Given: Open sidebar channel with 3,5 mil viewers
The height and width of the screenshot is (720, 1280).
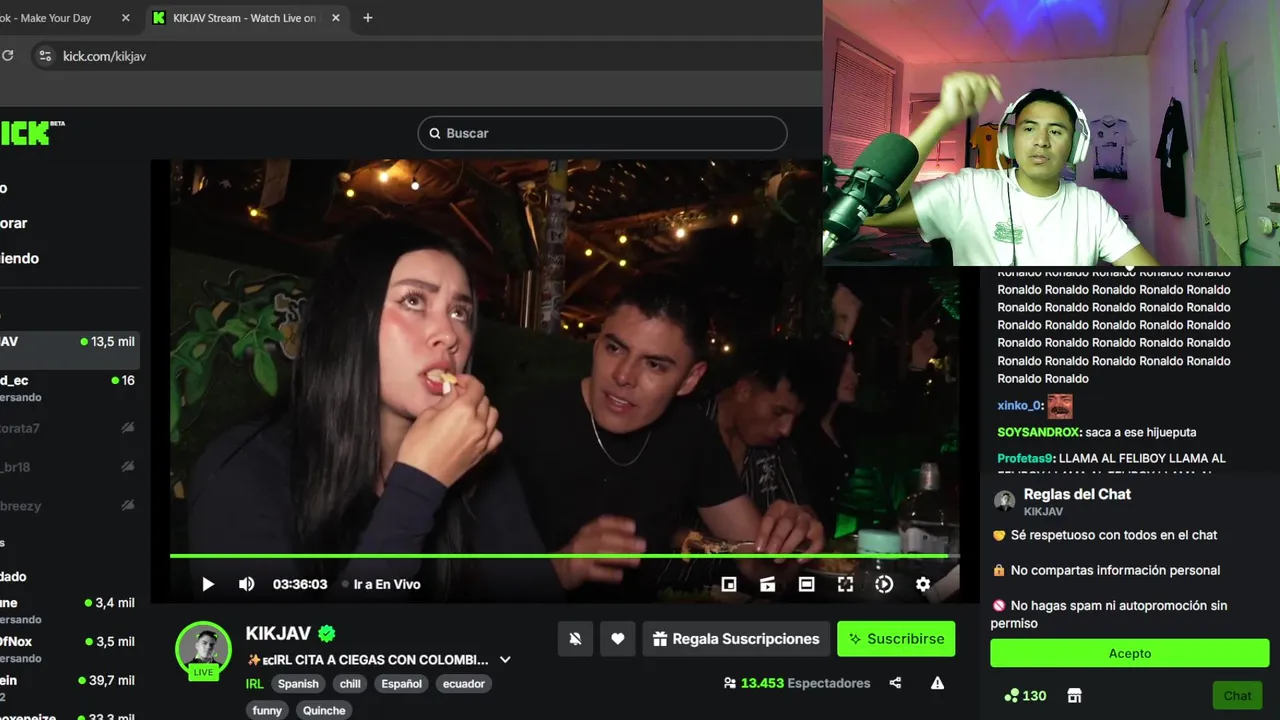Looking at the screenshot, I should coord(68,650).
